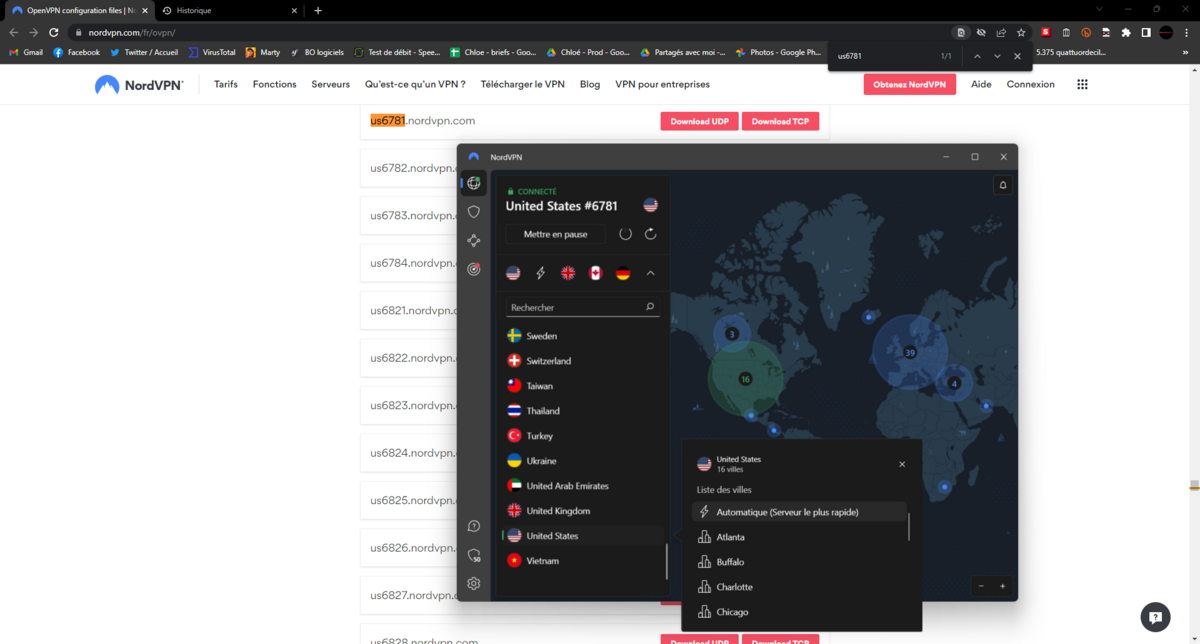Open VPN pour entreprises menu item
Viewport: 1200px width, 644px height.
tap(662, 84)
